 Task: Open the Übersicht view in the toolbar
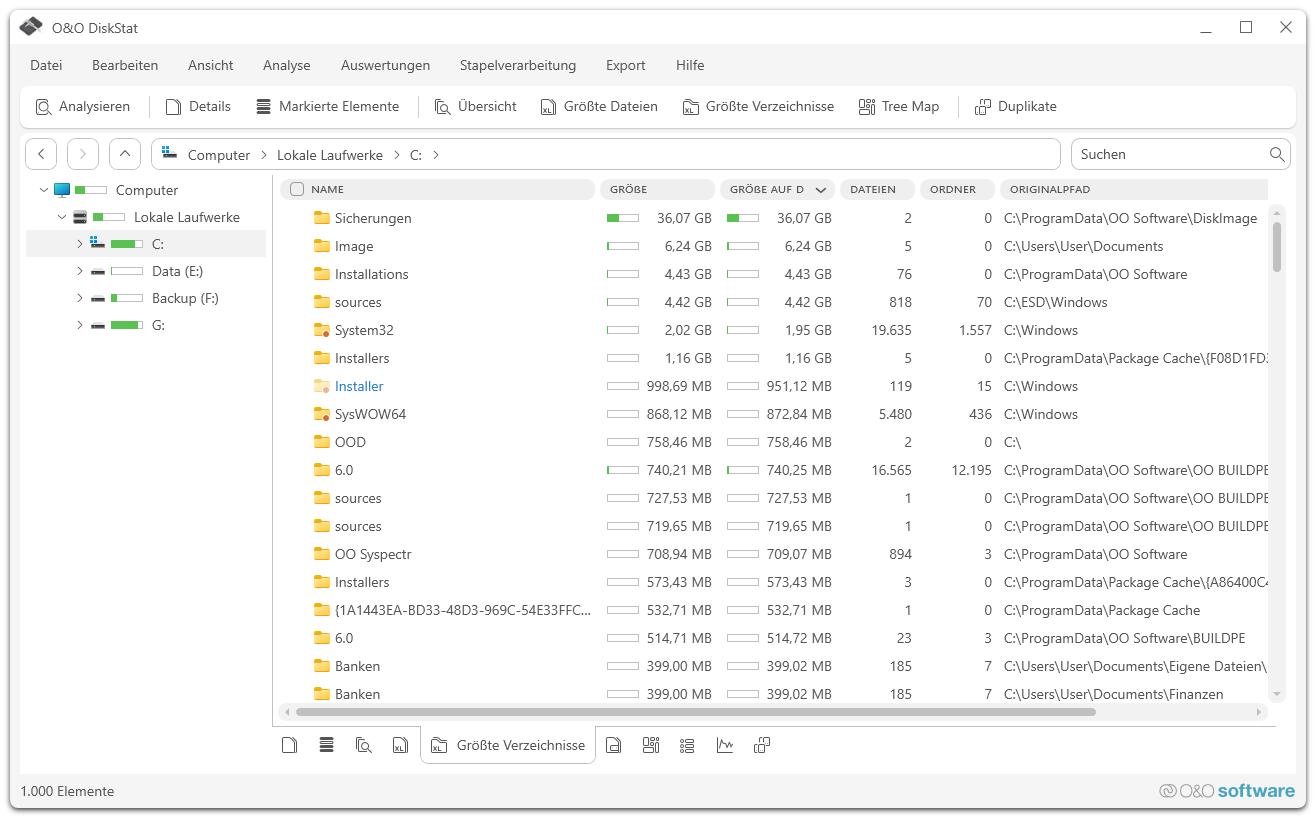(475, 107)
